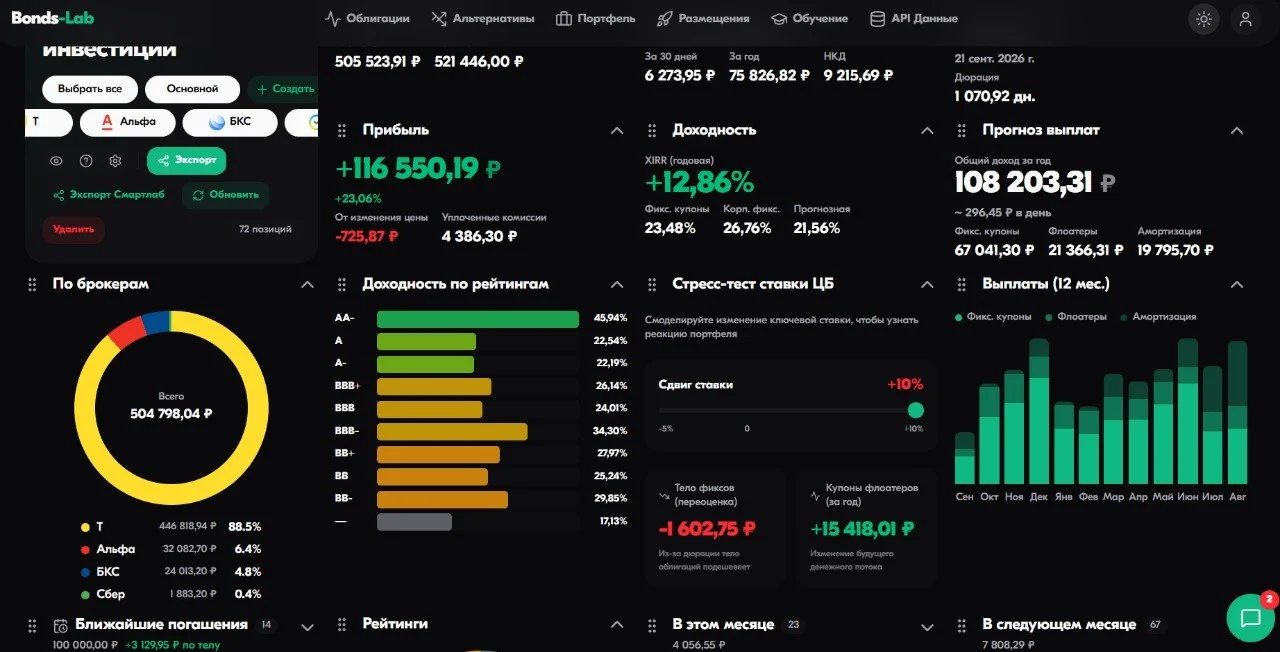This screenshot has height=652, width=1280.
Task: Click drag handle of В этом месяце
Action: [x=652, y=625]
